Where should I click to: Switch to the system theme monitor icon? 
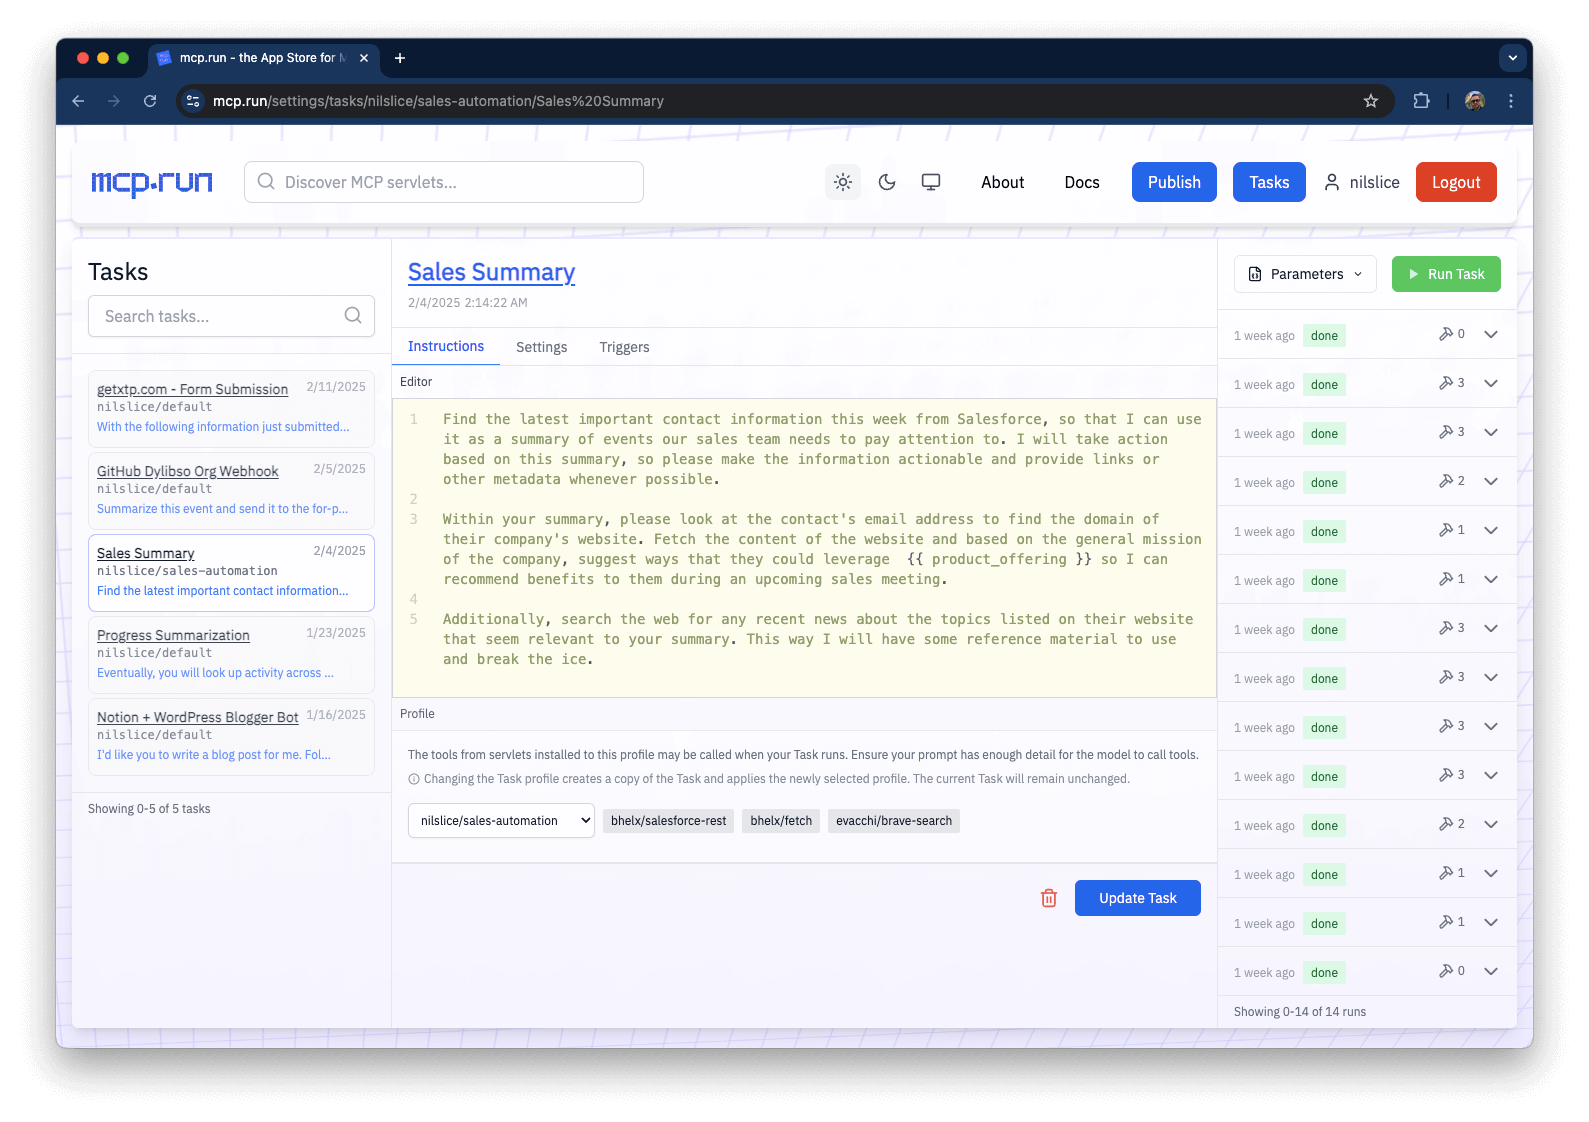tap(931, 182)
